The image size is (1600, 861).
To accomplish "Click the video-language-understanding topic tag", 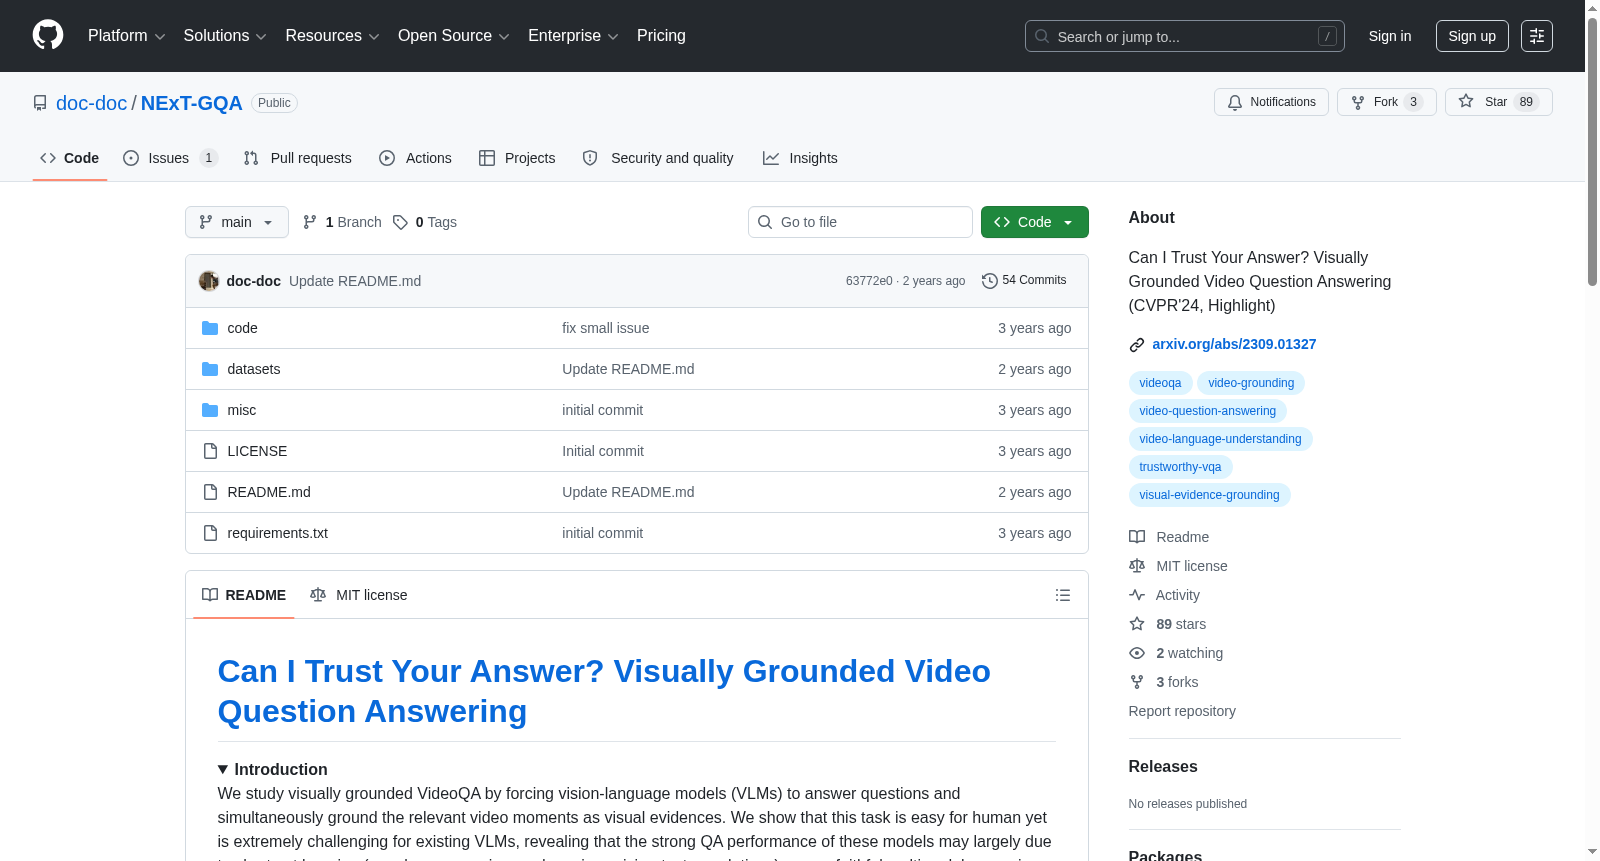I will (1220, 439).
